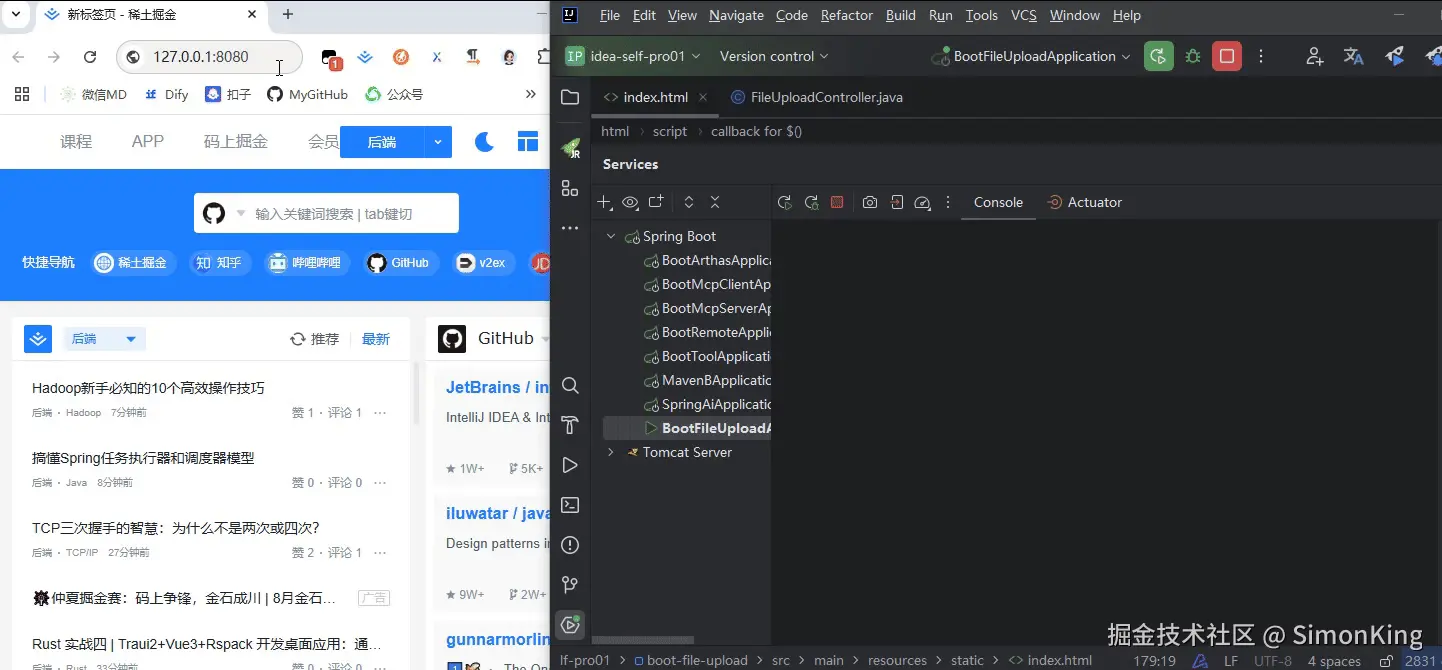Open Search tool in IDE left stripe
1442x670 pixels.
click(x=570, y=385)
